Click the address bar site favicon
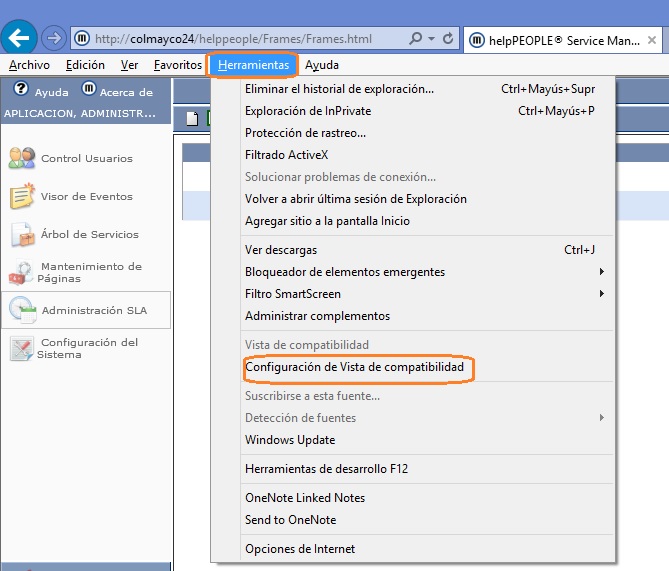 [x=82, y=38]
